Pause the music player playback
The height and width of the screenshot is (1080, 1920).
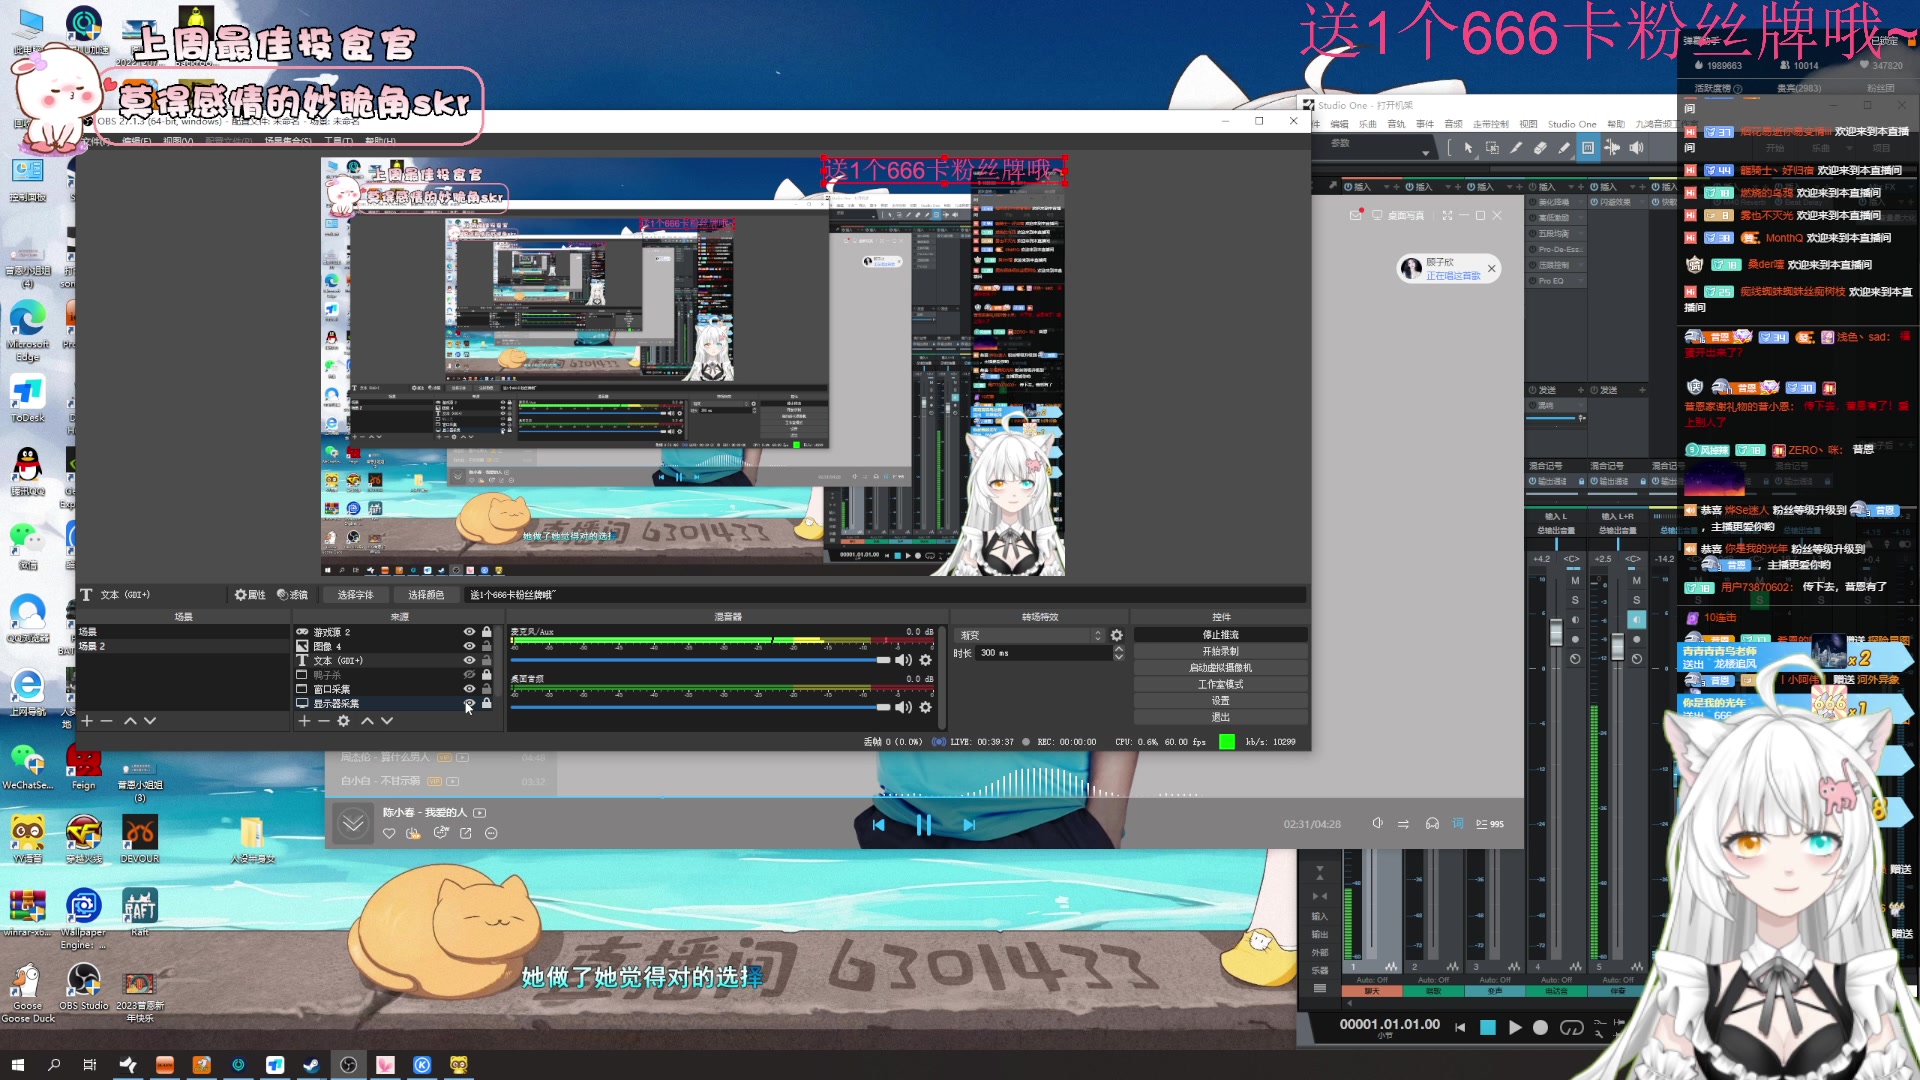pos(923,824)
